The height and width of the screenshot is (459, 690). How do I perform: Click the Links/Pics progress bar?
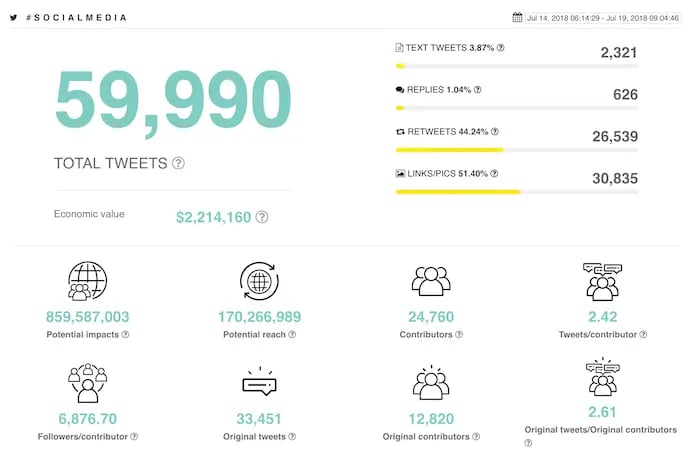click(517, 191)
